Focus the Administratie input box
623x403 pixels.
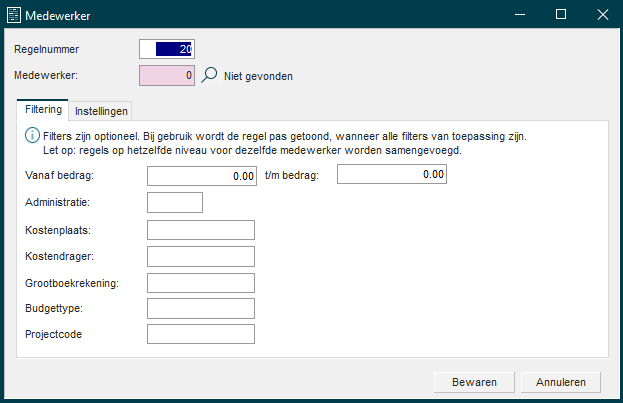[x=175, y=203]
